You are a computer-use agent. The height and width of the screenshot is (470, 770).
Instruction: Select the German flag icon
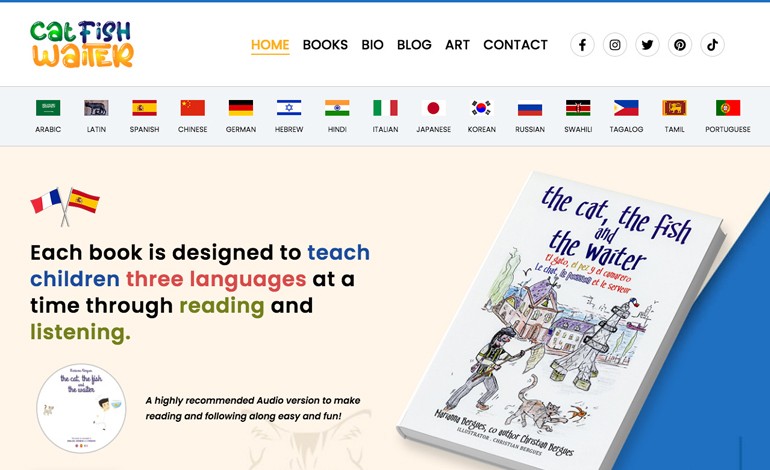click(x=241, y=108)
